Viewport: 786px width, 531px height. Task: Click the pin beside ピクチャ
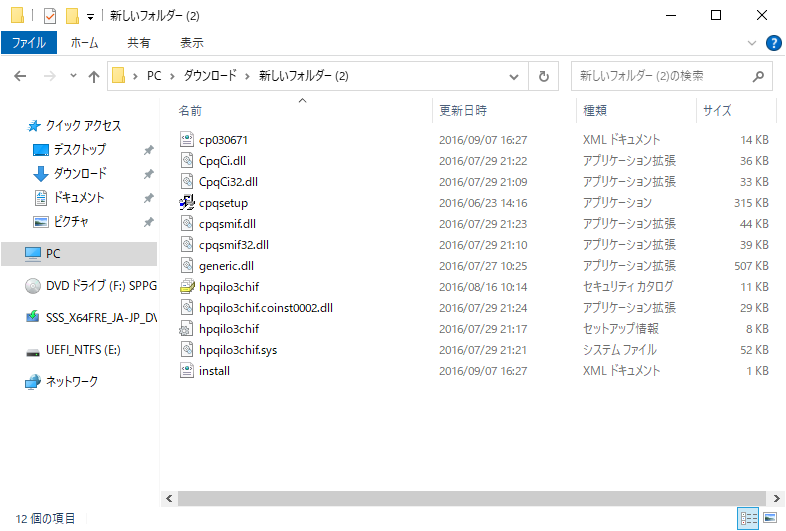coord(148,222)
